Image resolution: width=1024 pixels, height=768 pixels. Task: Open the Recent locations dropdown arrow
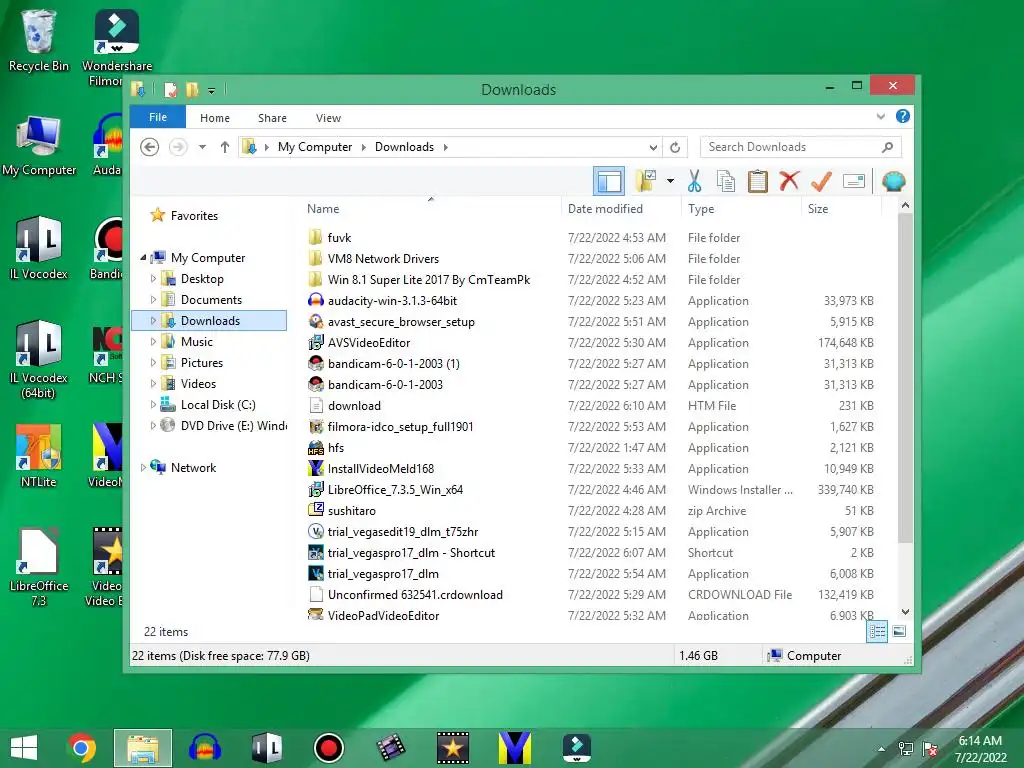[x=202, y=147]
